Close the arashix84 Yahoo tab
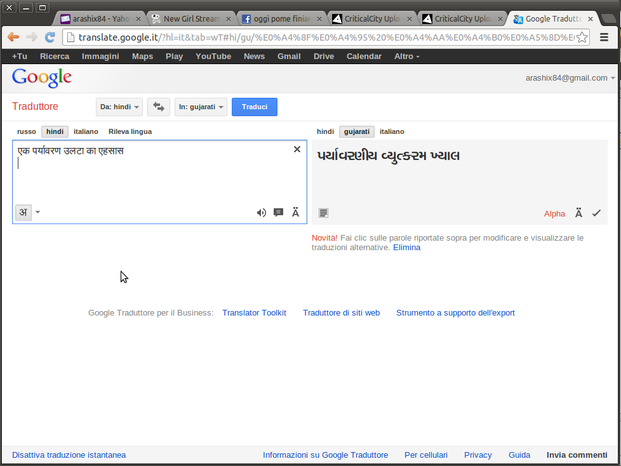Image resolution: width=621 pixels, height=466 pixels. pos(138,19)
